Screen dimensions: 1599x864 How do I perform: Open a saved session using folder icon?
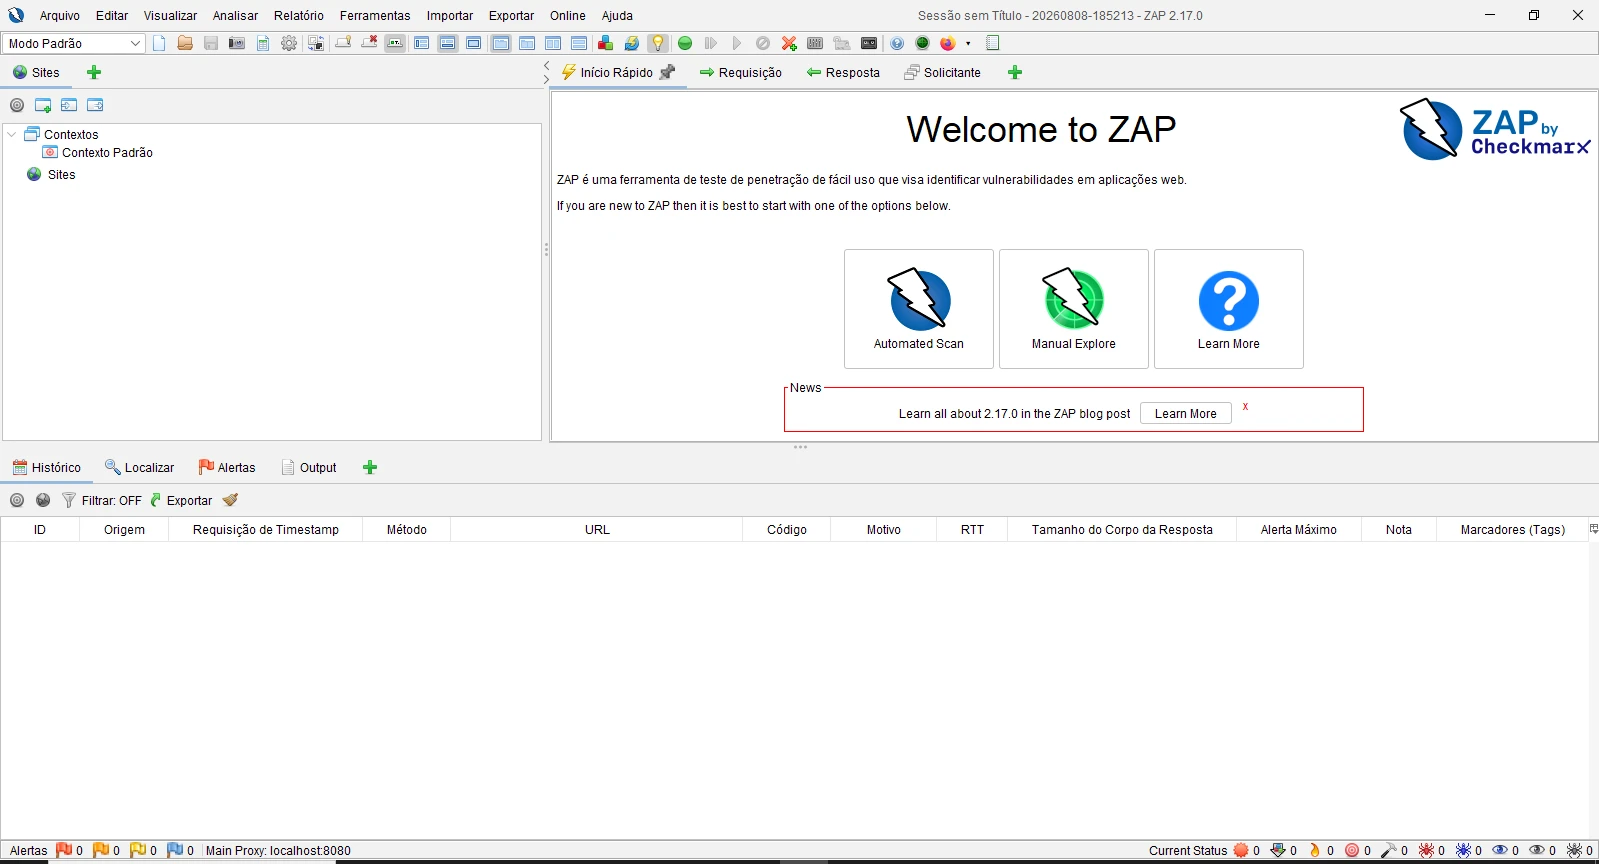(x=185, y=43)
